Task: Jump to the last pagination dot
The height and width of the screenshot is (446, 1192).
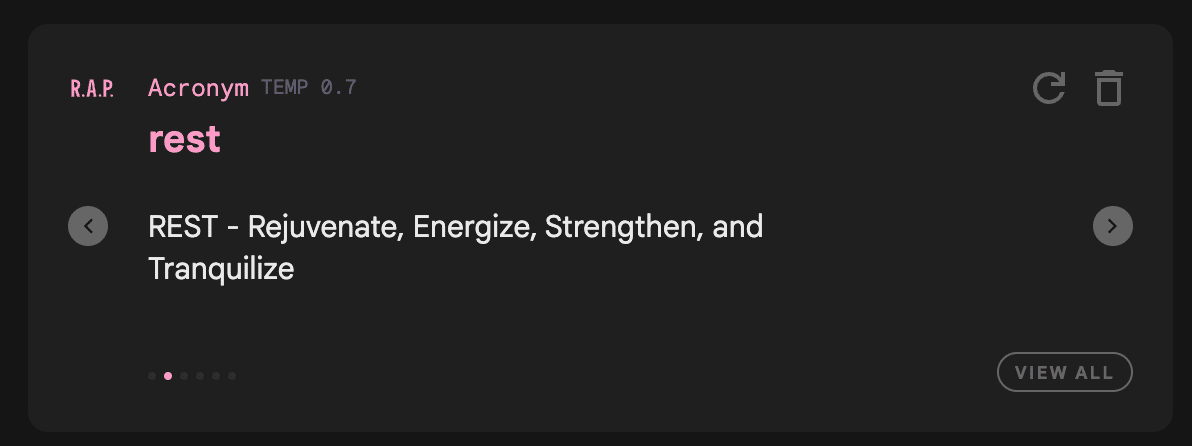Action: click(x=232, y=375)
